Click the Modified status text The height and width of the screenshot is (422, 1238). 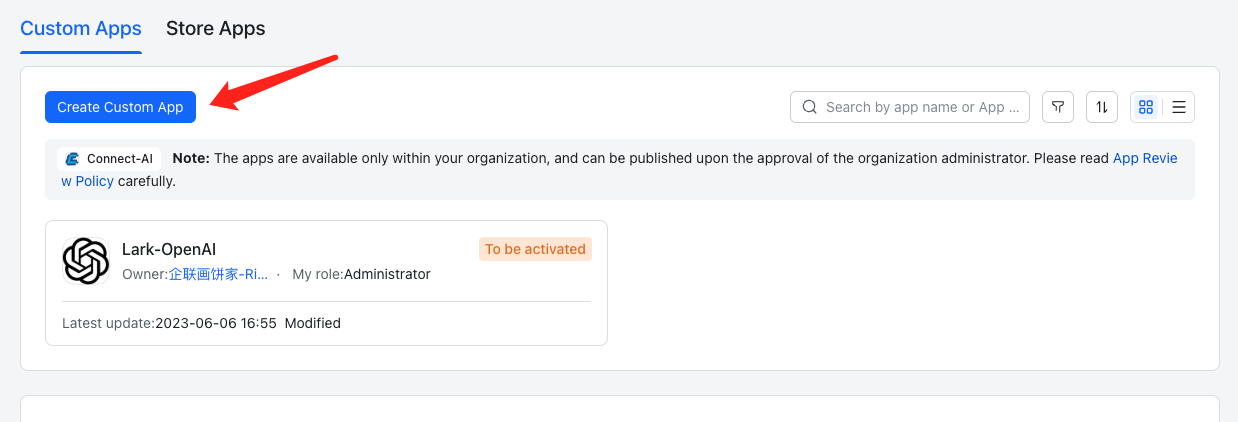click(x=313, y=323)
